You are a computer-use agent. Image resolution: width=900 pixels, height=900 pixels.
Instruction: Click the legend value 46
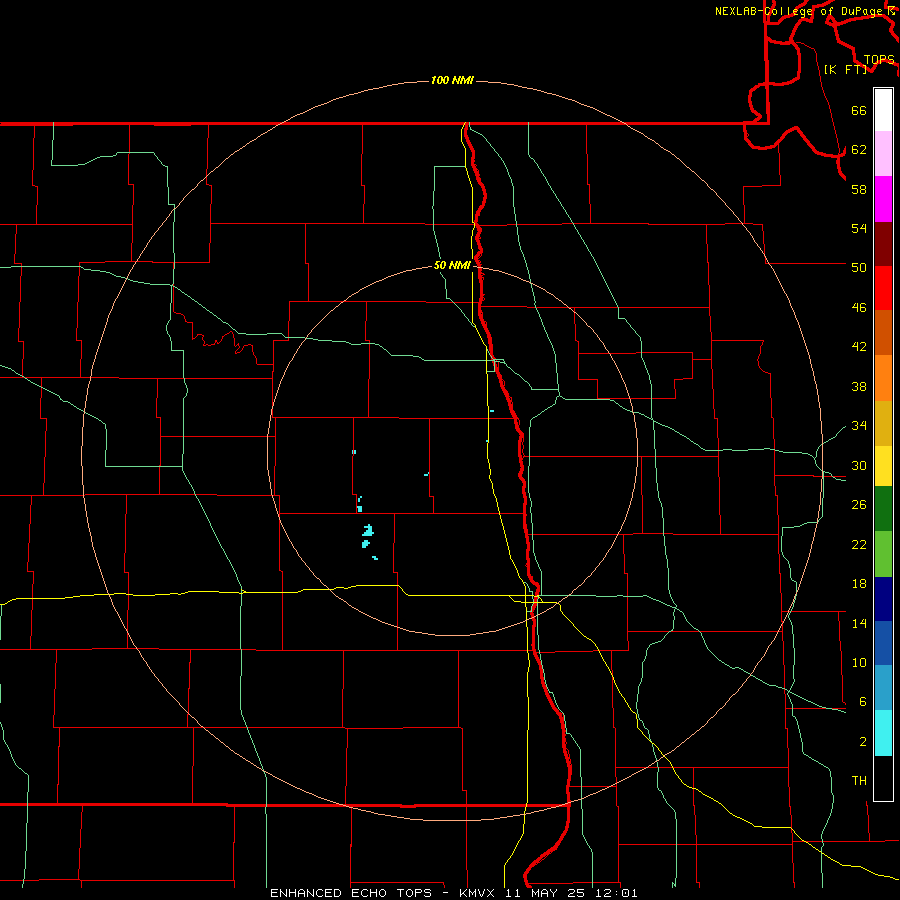click(859, 308)
